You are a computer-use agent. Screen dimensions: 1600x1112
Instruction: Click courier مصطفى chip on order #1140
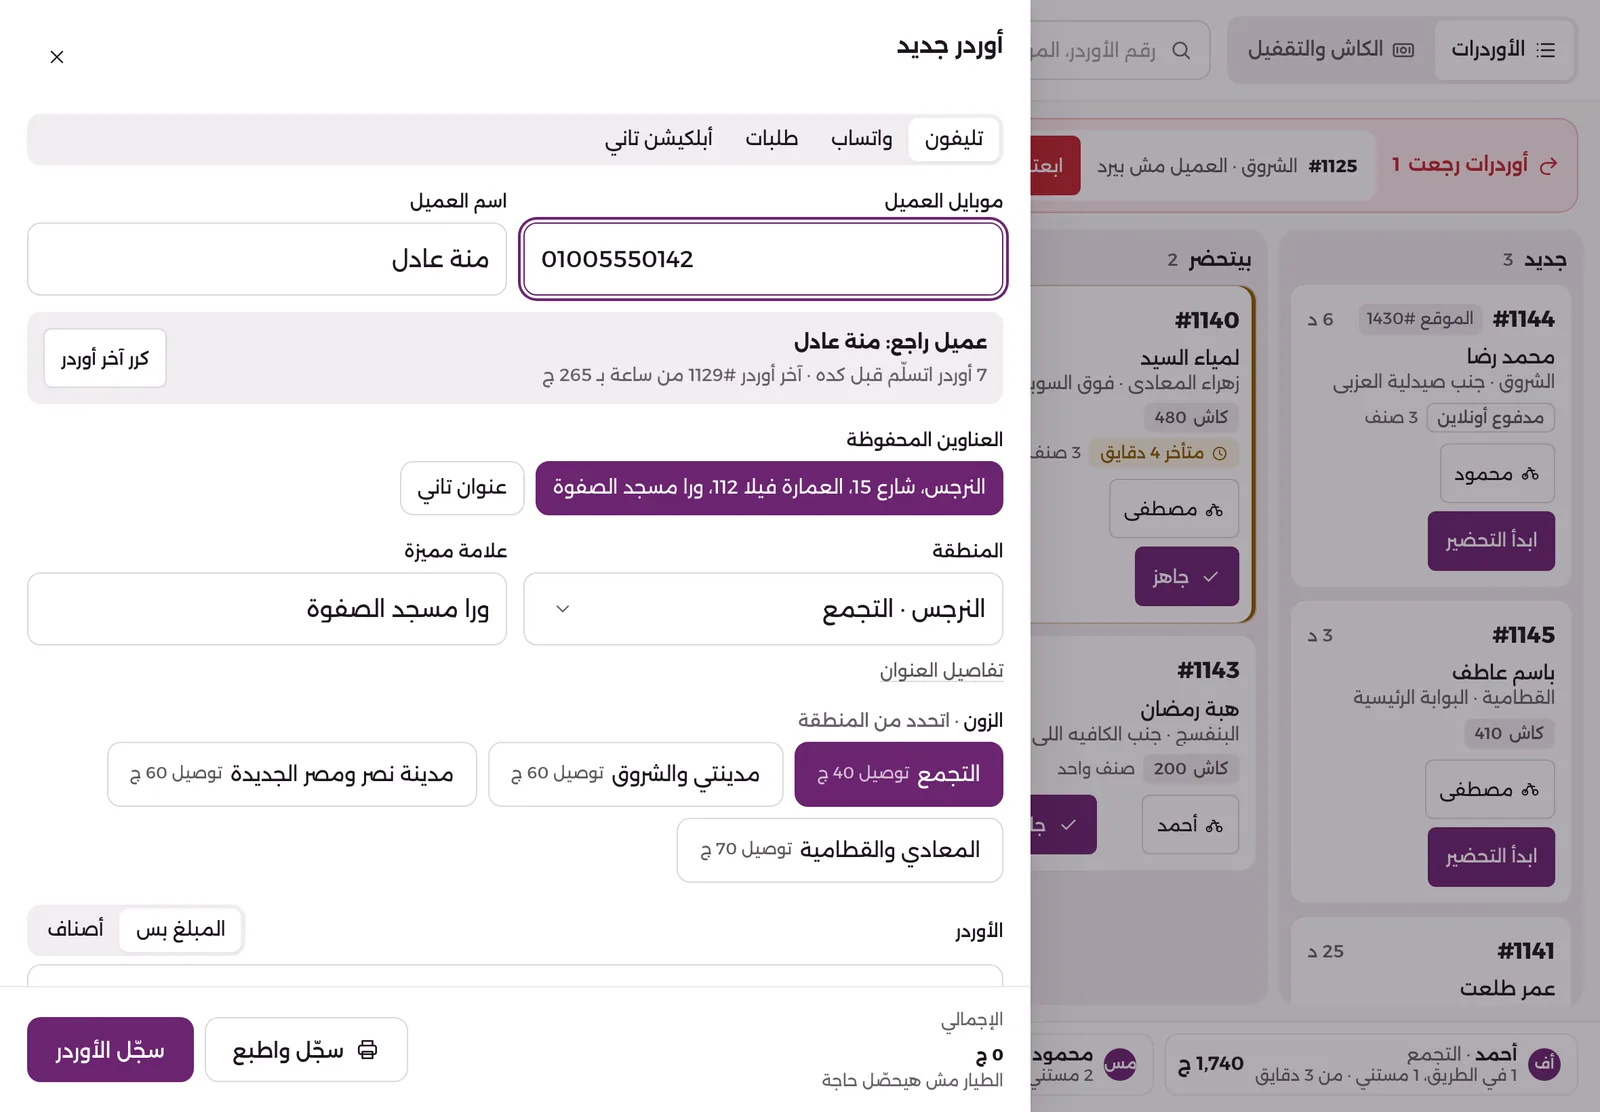tap(1174, 510)
